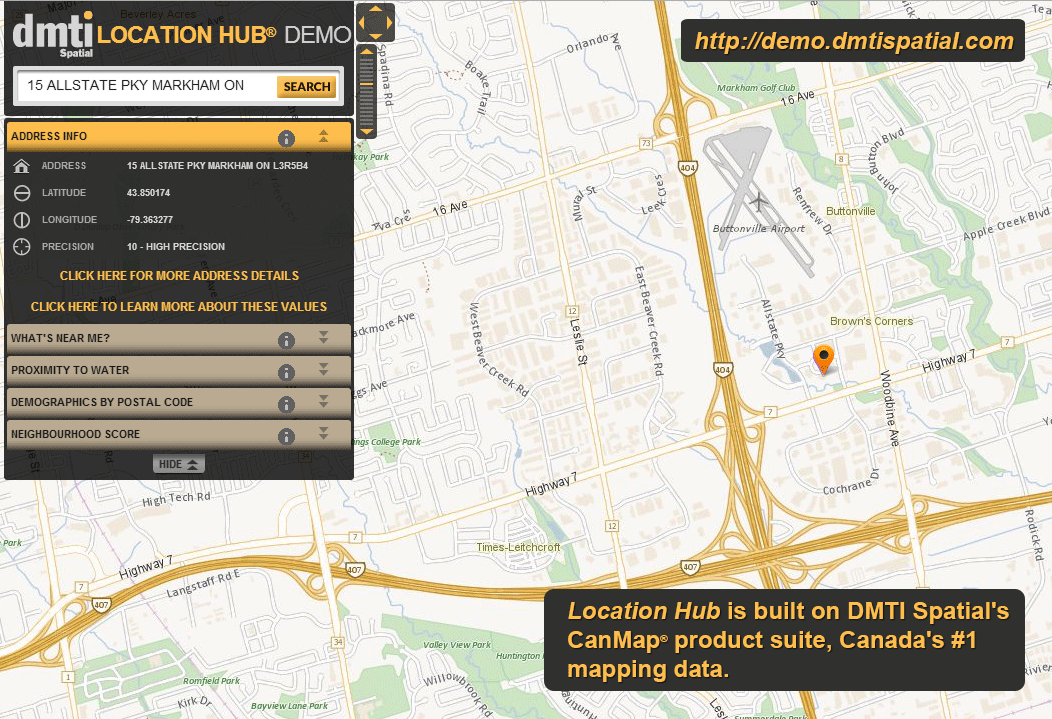Click the address search input field

click(145, 86)
